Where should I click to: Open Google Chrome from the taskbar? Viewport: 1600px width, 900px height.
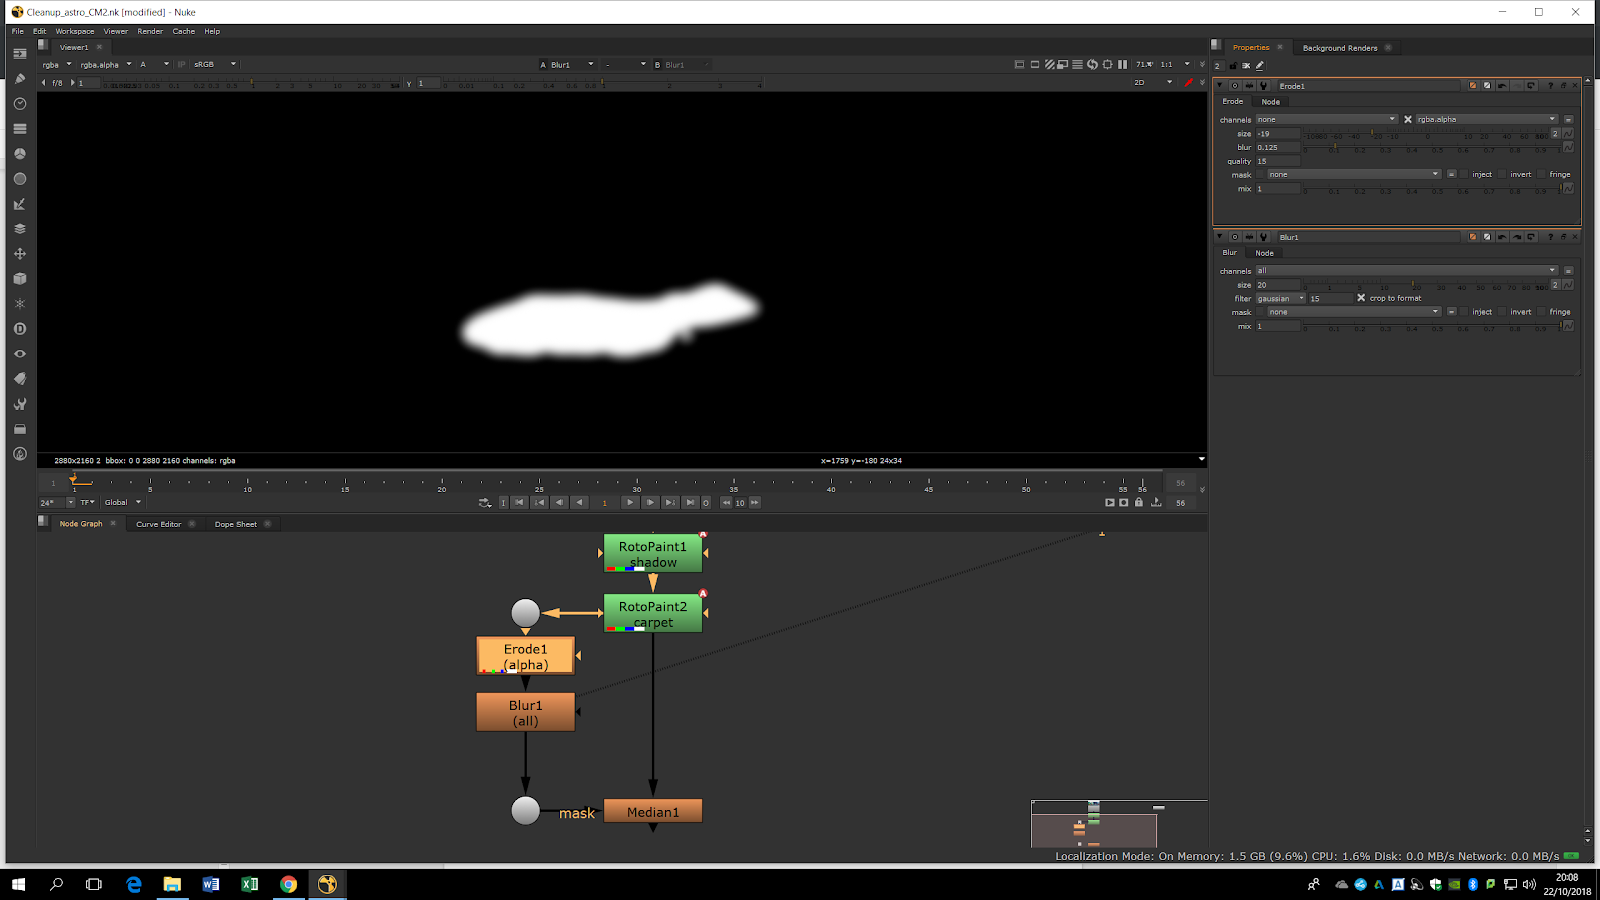pos(288,884)
